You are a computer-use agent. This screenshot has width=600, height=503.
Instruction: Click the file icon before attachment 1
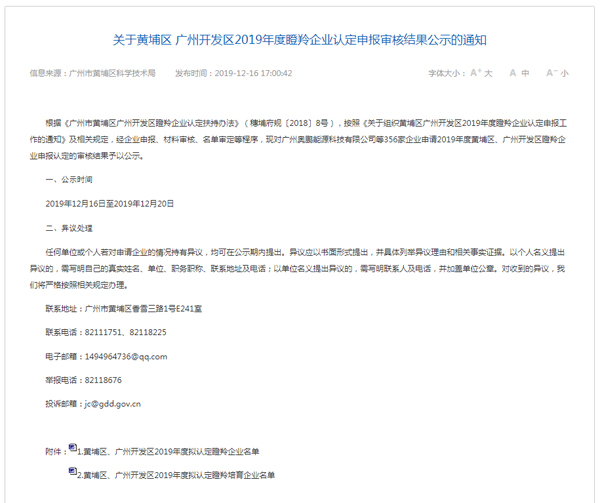click(73, 449)
